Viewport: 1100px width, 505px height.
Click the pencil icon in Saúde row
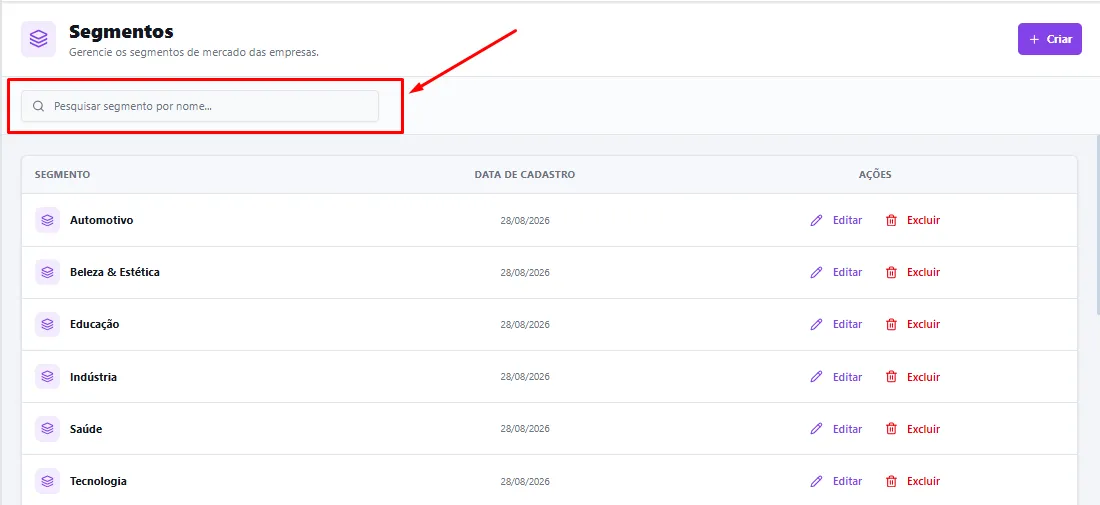pyautogui.click(x=816, y=429)
